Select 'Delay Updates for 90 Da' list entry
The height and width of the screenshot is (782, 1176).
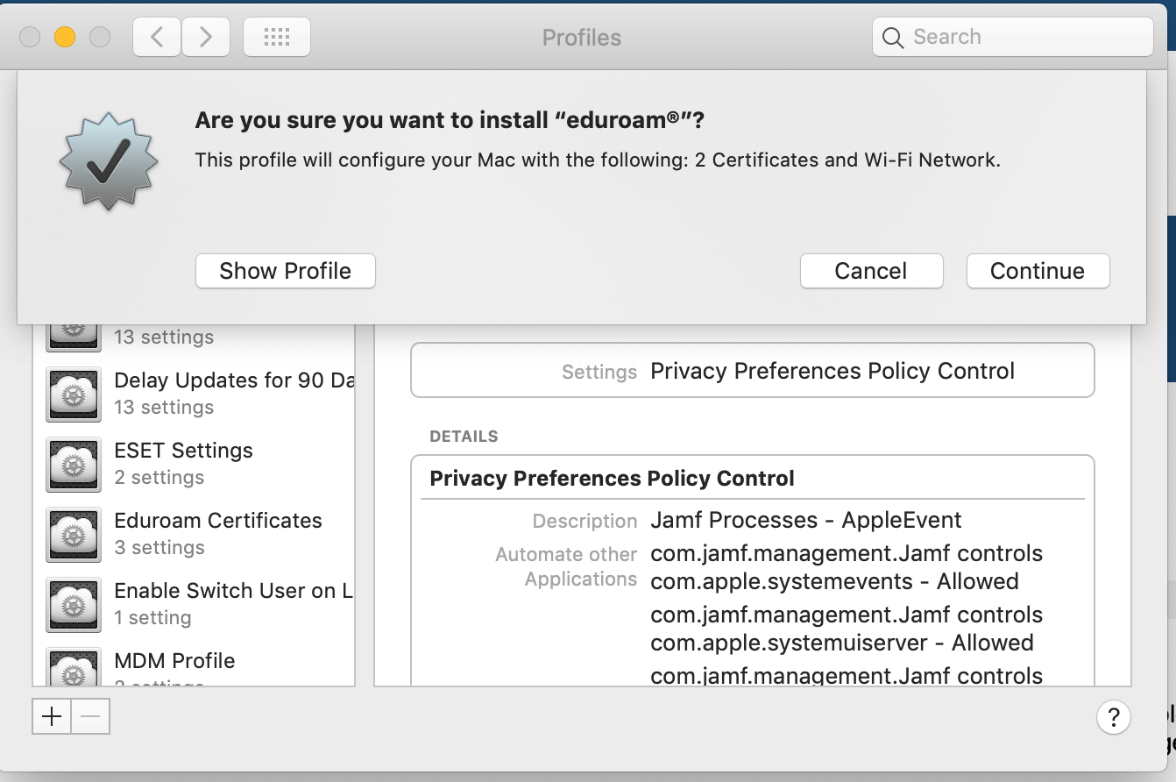194,394
